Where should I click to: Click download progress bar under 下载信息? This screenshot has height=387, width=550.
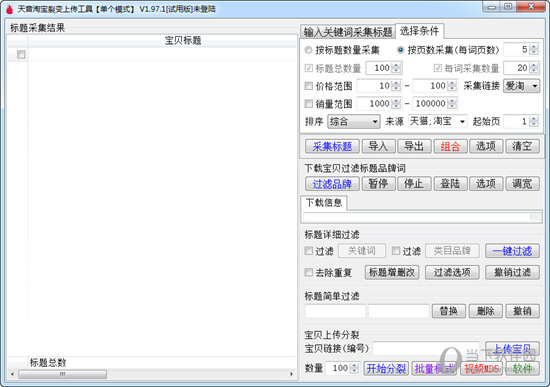(422, 217)
